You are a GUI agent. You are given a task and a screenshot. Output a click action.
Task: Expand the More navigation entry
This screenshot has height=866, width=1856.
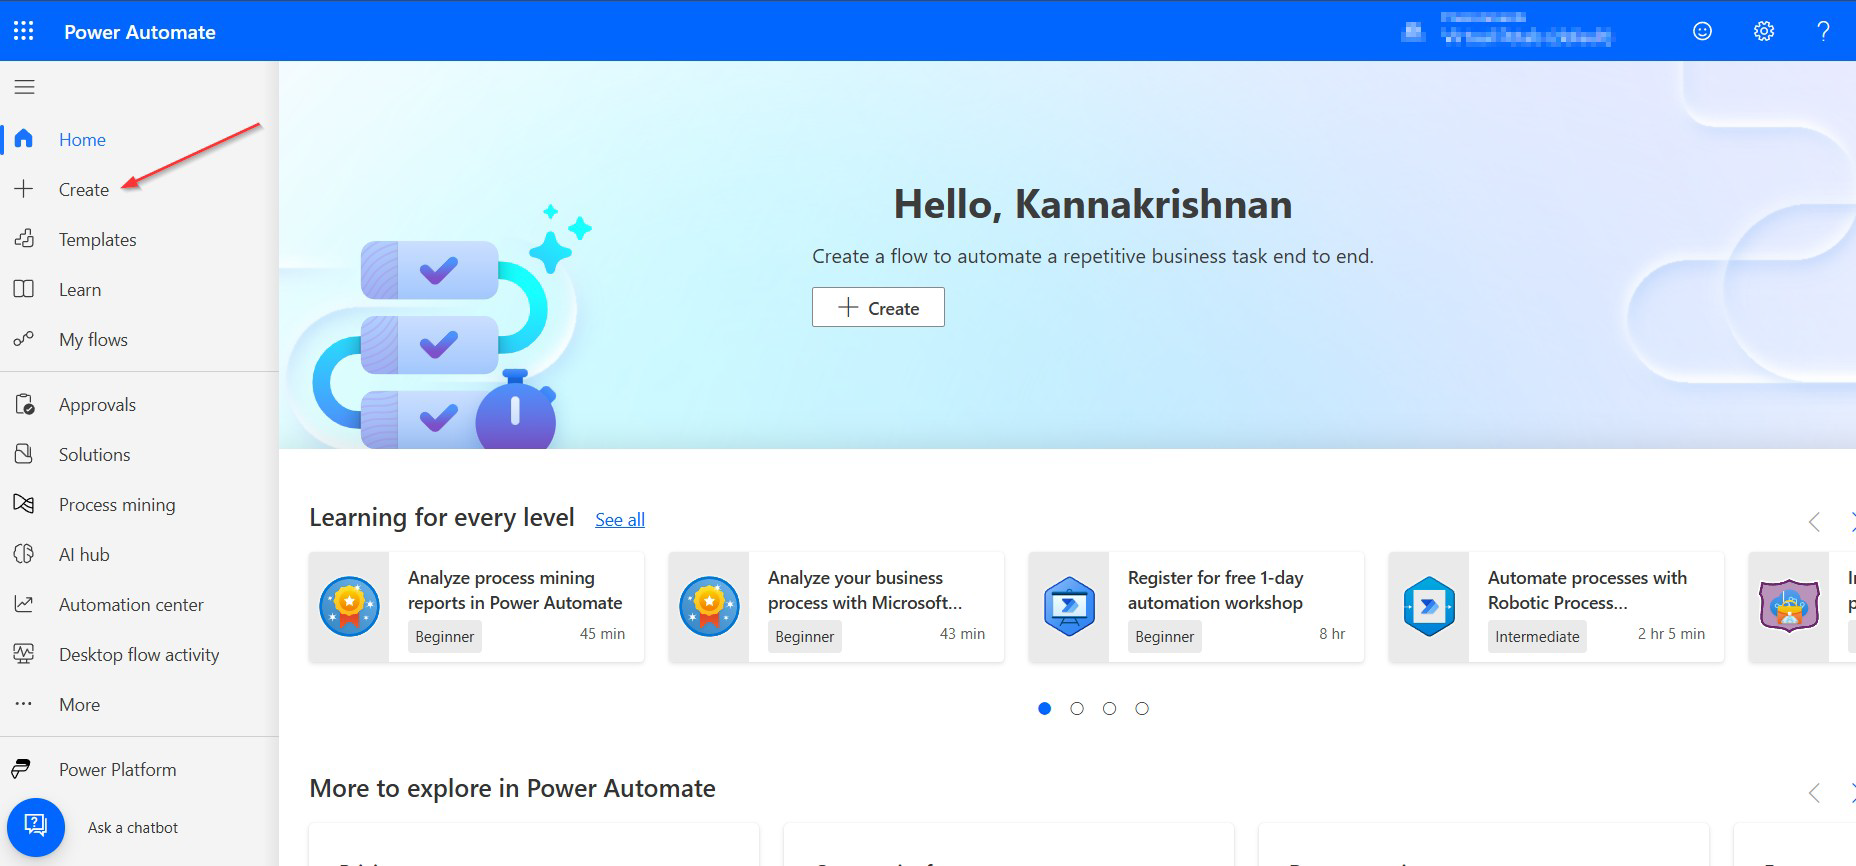(x=79, y=704)
